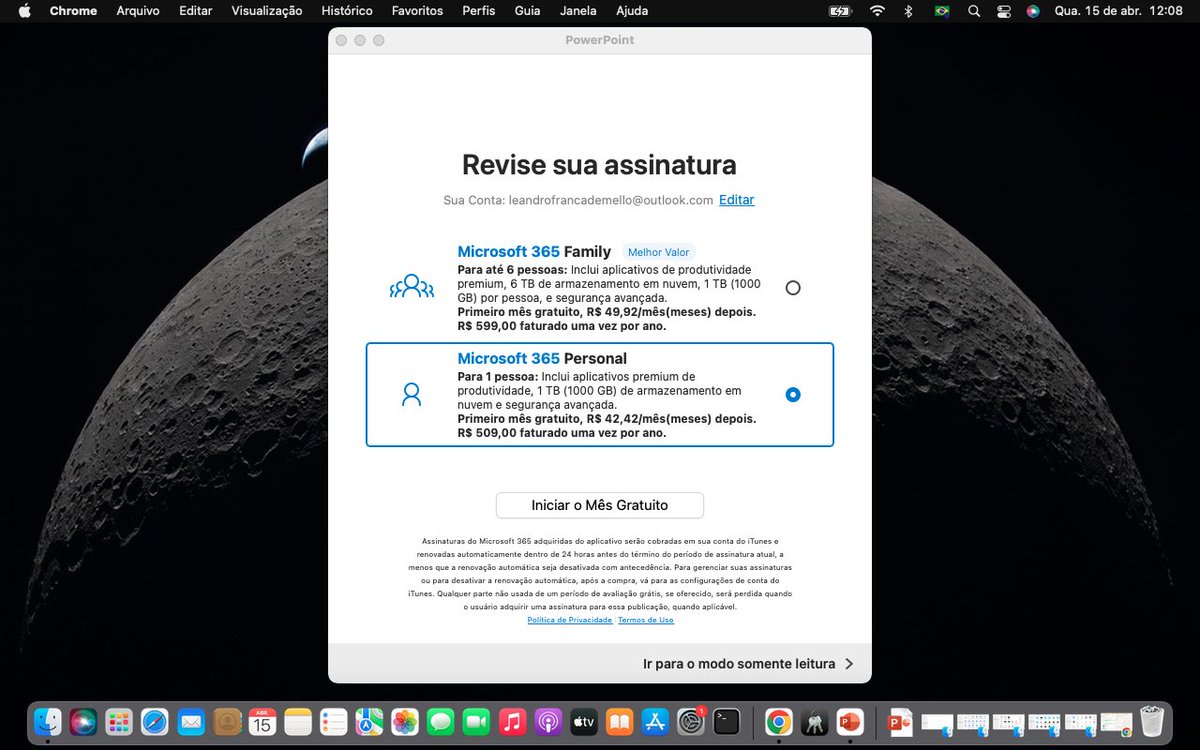Click the PowerPoint app icon in dock

(850, 721)
